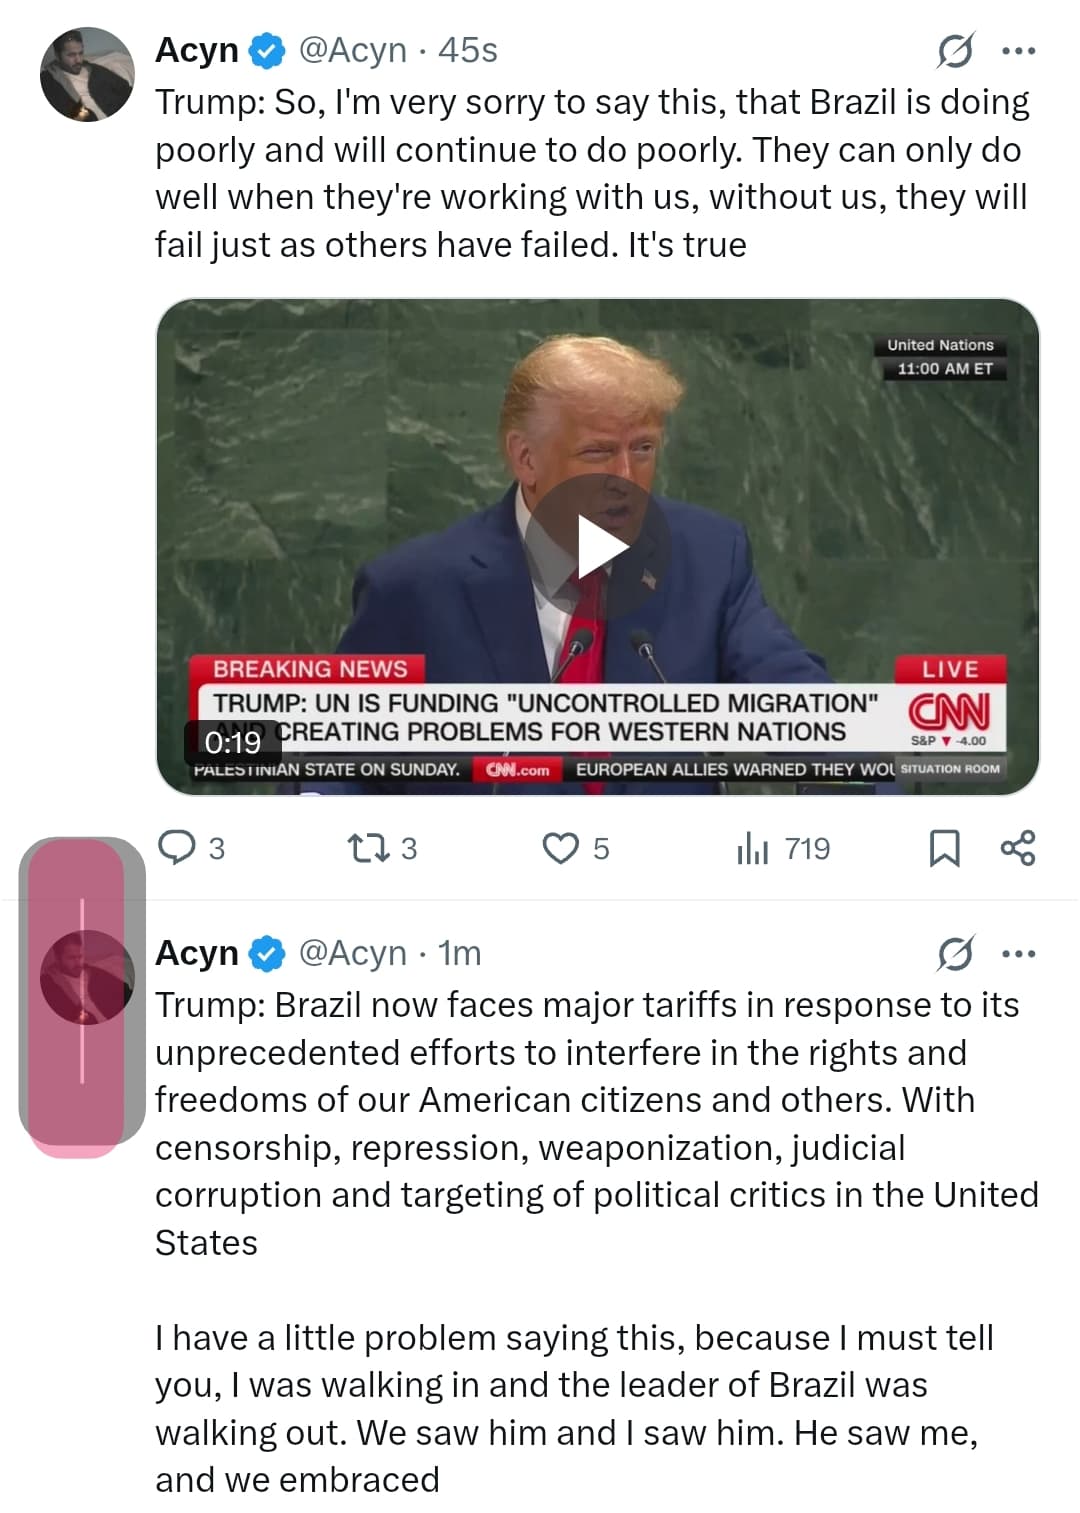Open replies on the first Acyn tweet

pos(192,848)
